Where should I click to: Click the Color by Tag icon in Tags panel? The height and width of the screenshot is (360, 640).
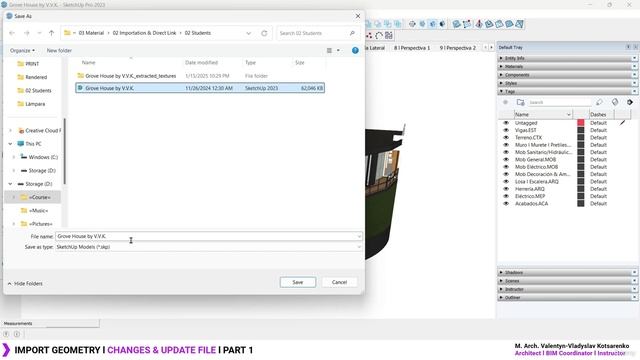tap(615, 102)
